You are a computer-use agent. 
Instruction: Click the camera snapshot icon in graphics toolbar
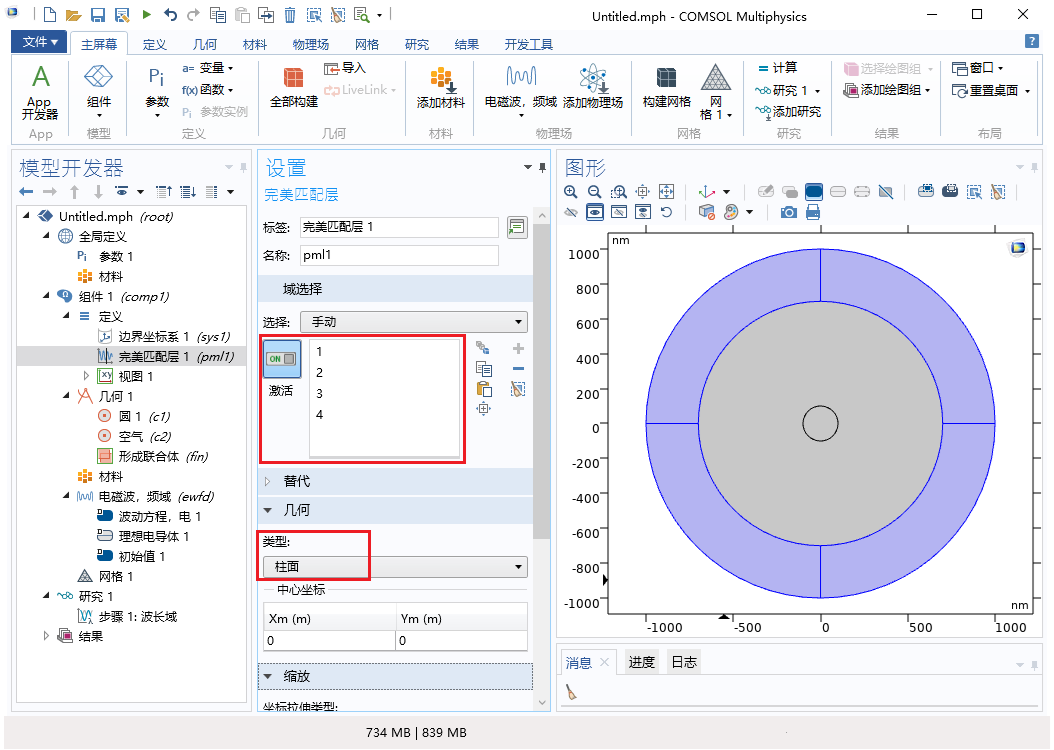789,212
